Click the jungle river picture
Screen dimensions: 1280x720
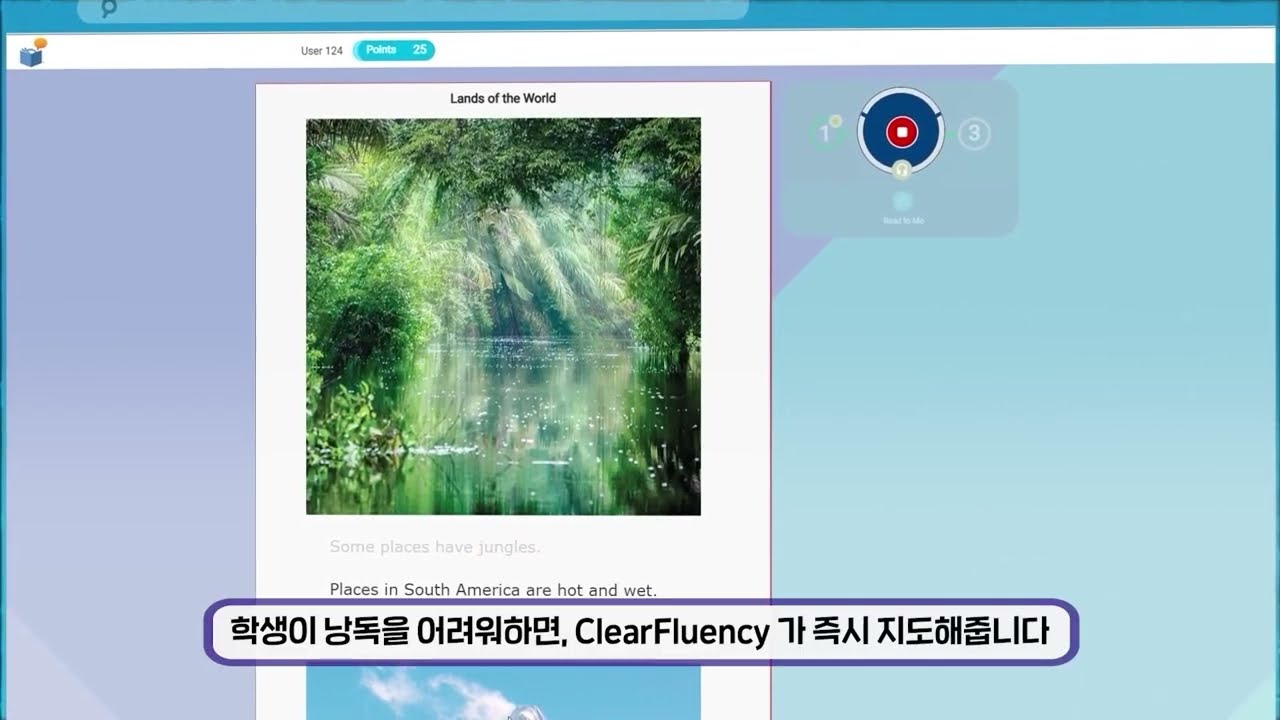pos(503,316)
